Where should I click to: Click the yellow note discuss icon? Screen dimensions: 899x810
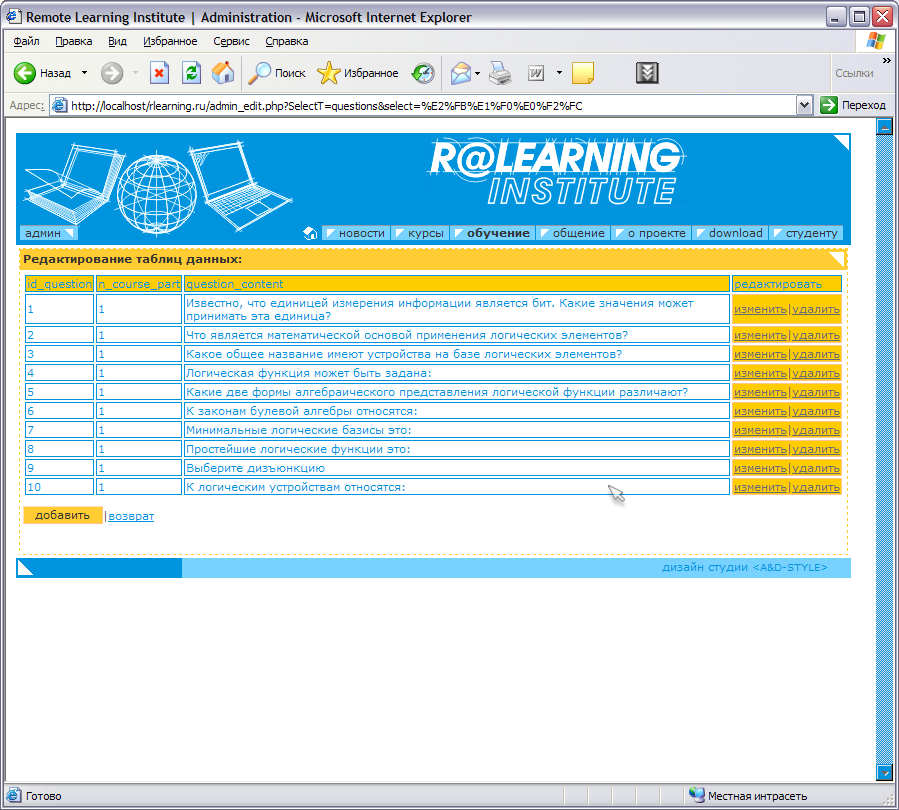583,73
